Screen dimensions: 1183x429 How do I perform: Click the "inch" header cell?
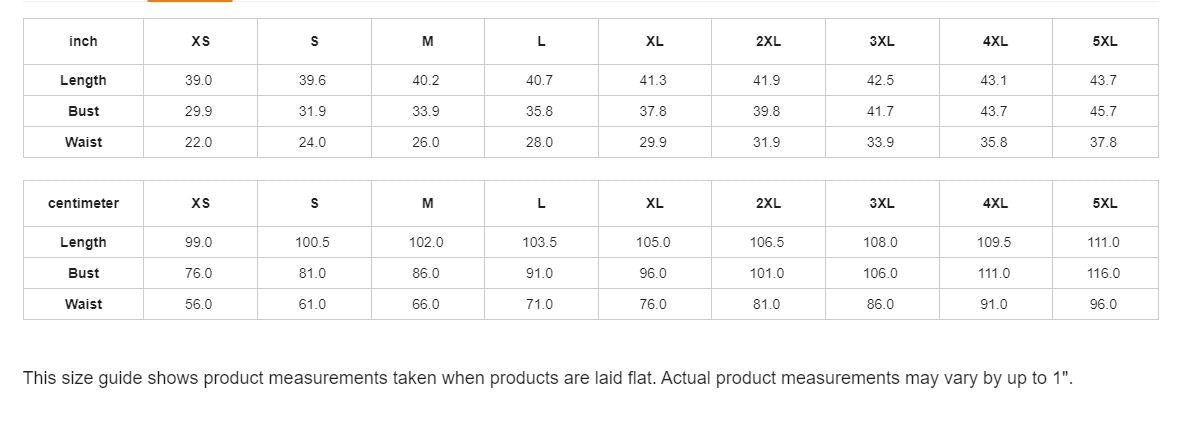point(83,41)
